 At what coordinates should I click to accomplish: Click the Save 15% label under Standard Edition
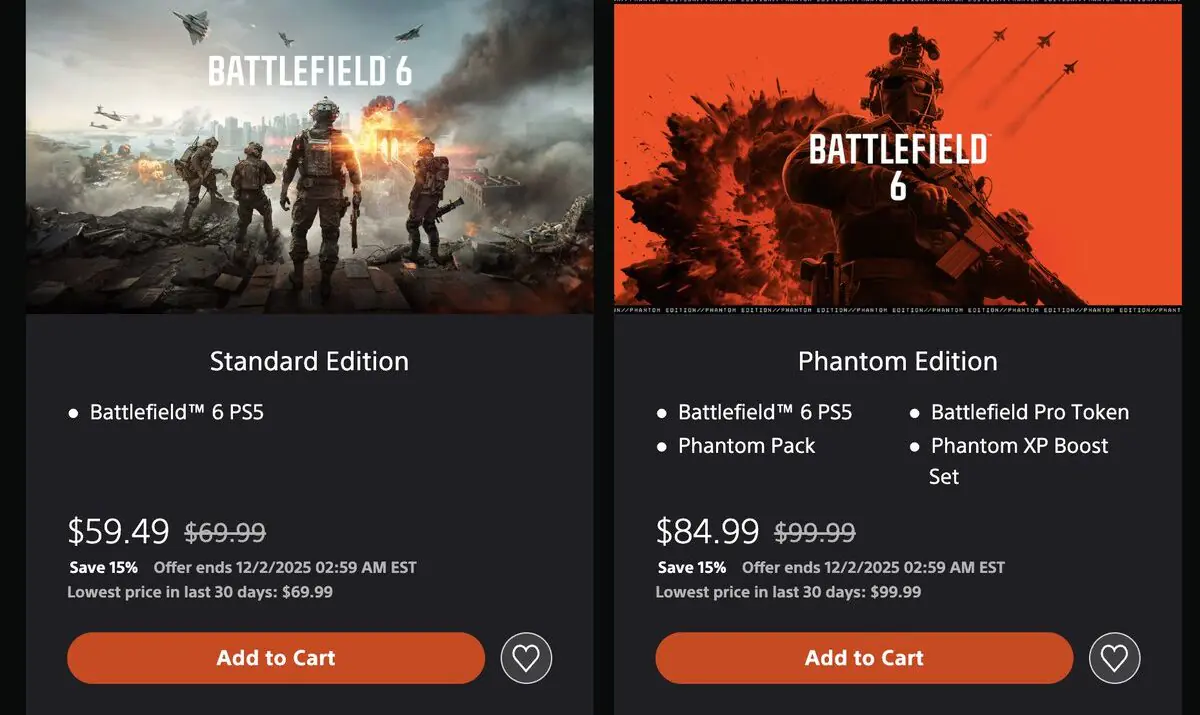coord(104,567)
